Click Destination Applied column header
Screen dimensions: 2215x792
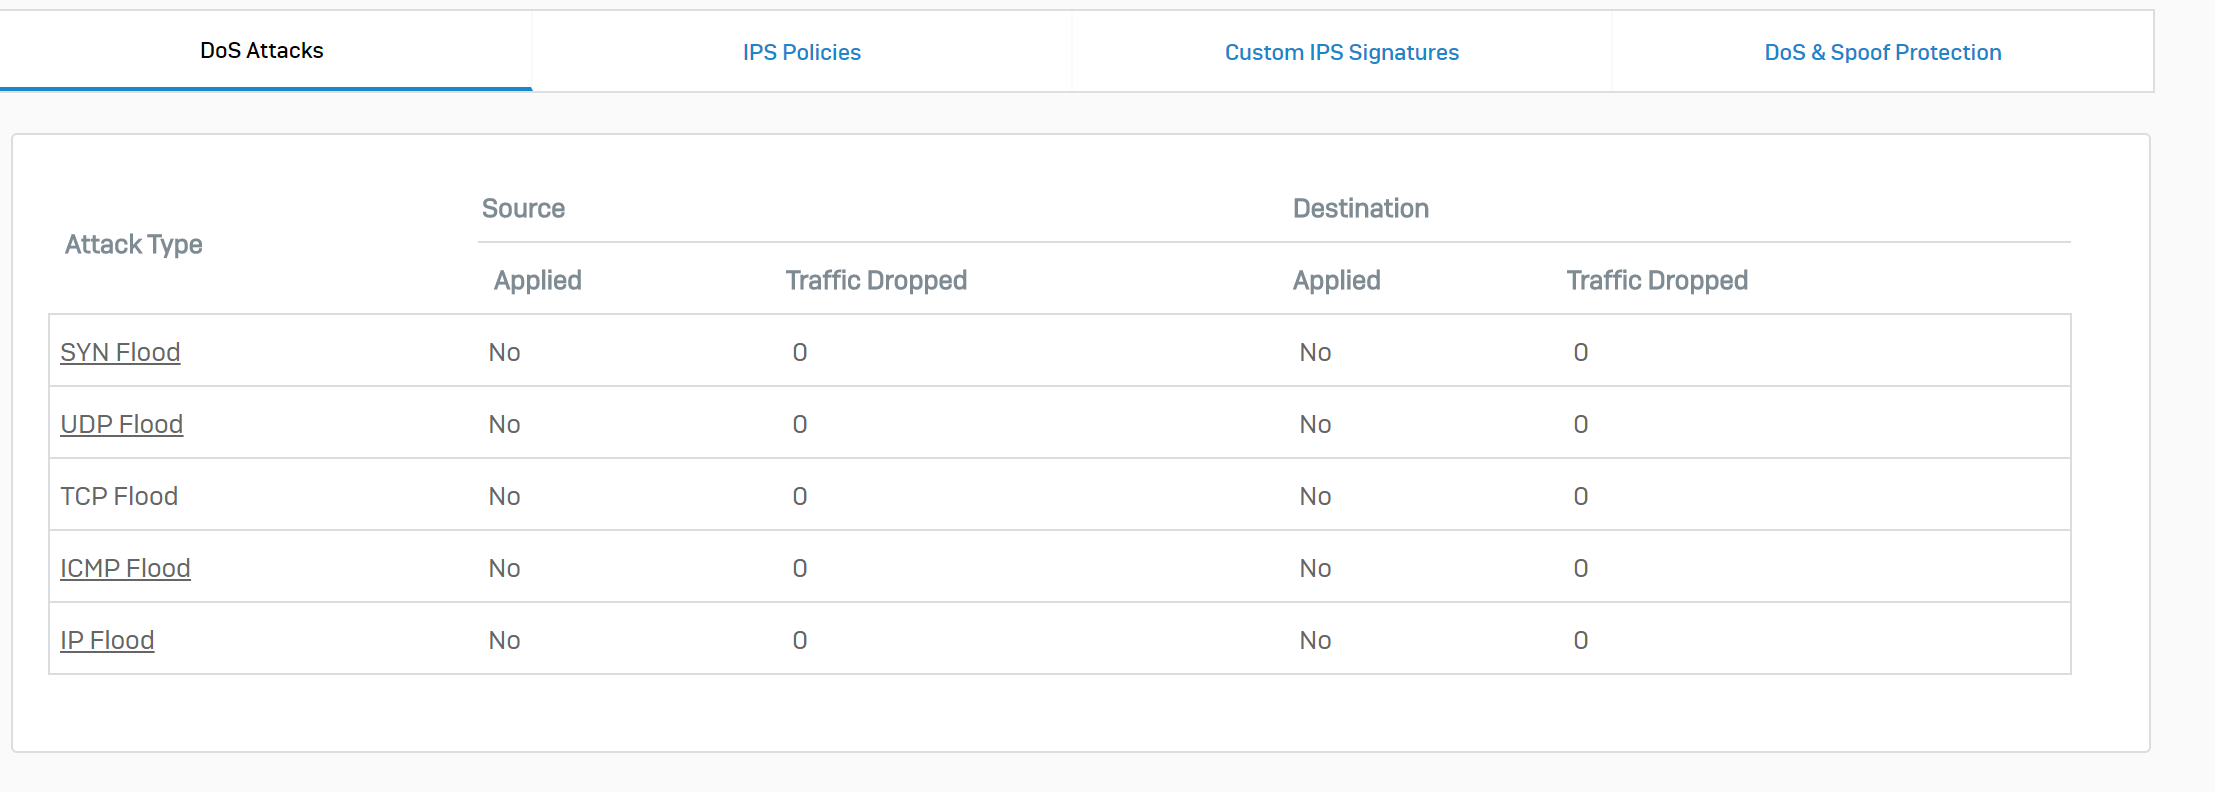pos(1336,281)
